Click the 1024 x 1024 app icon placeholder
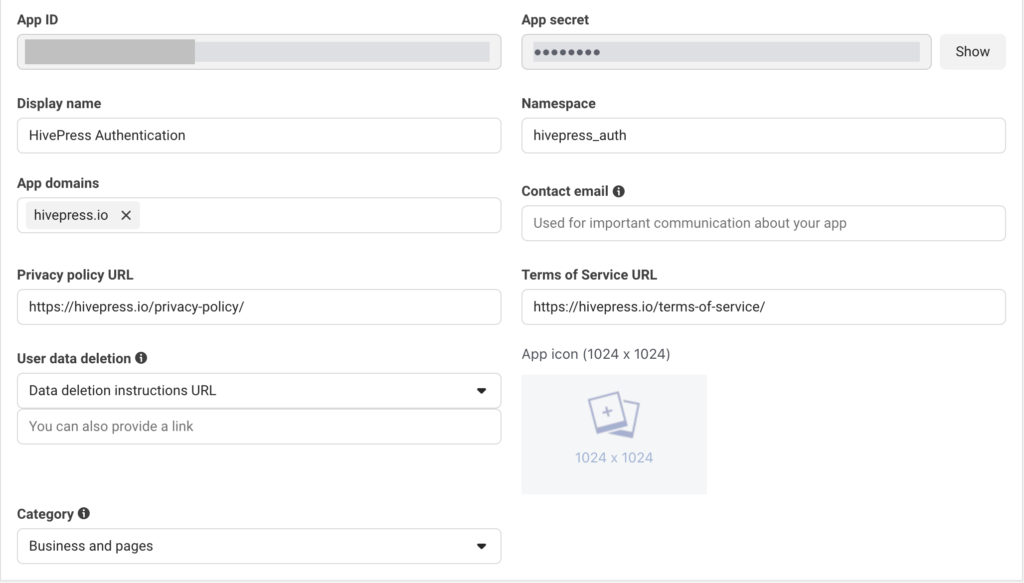This screenshot has width=1024, height=583. pos(614,434)
